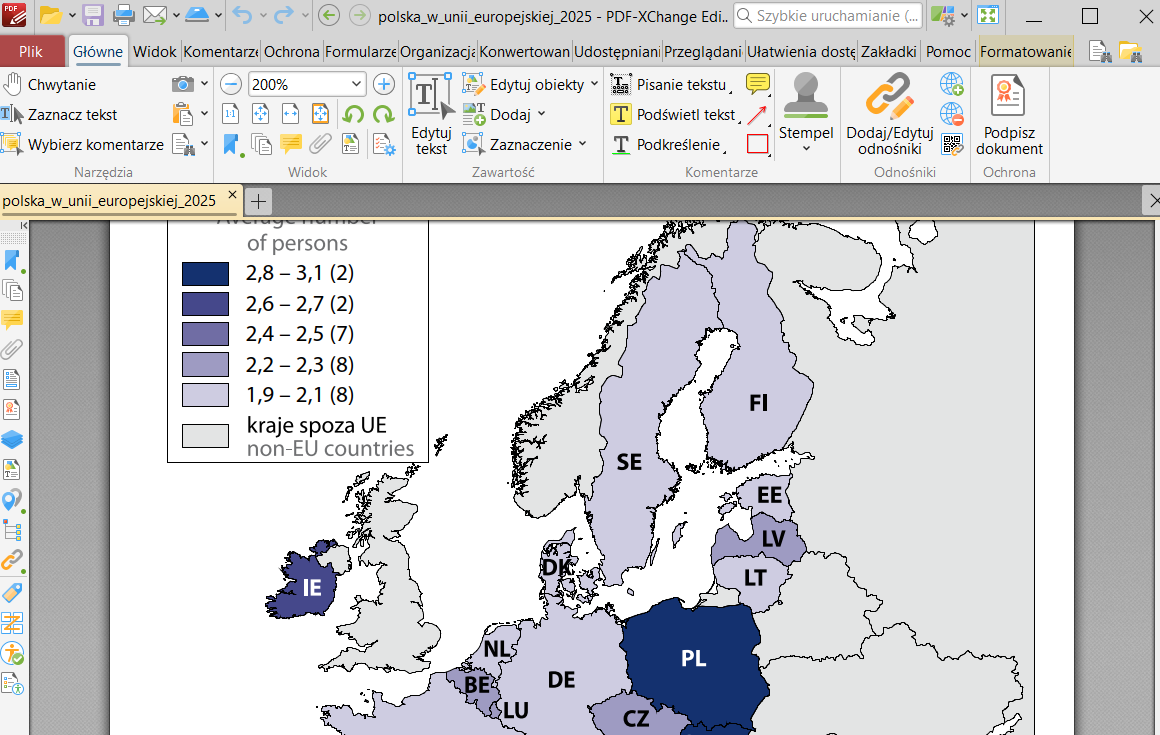Activate the Wybierz komentarze tool
This screenshot has height=735, width=1160.
tap(83, 144)
